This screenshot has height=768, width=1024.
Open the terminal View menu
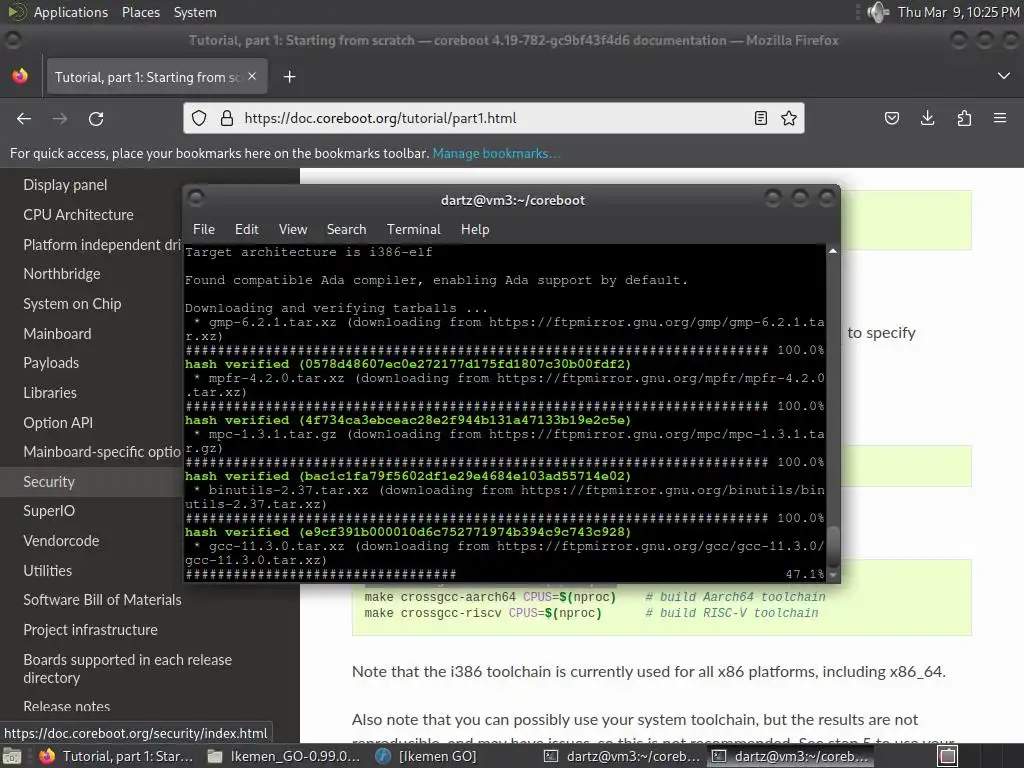click(293, 229)
